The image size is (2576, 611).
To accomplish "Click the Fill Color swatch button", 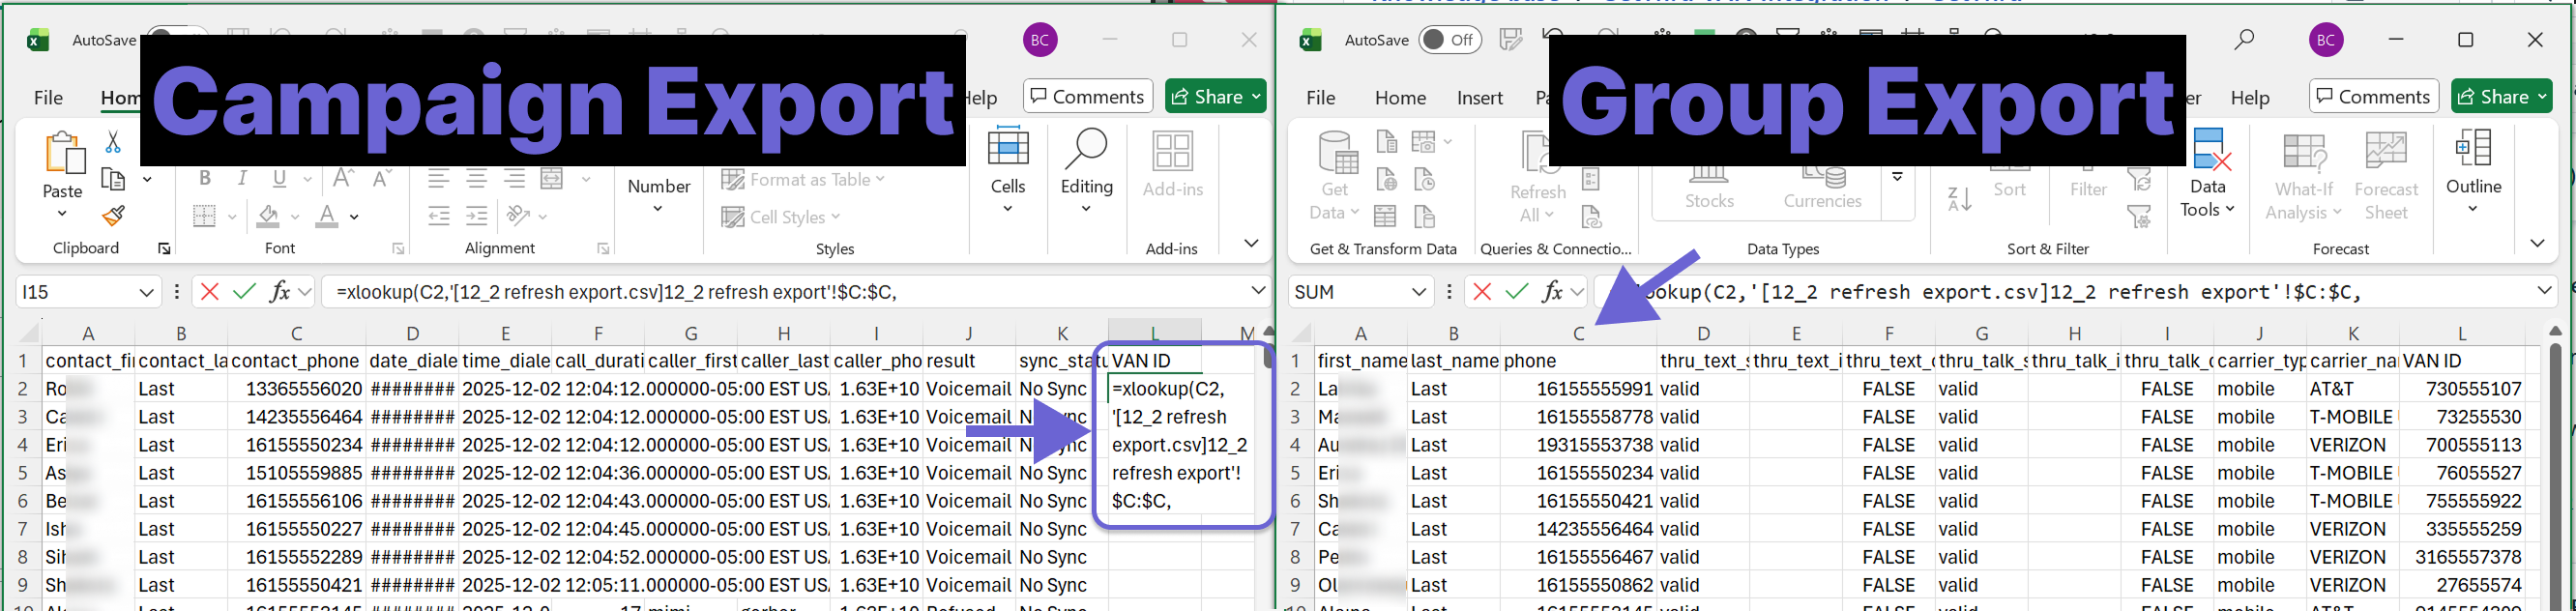I will (268, 216).
